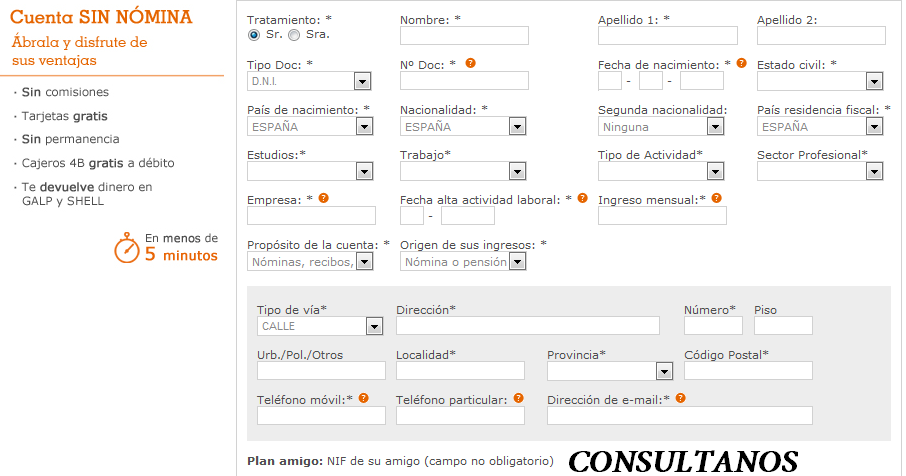Screen dimensions: 906x476
Task: Click help icon next to Nº Doc
Action: [470, 63]
